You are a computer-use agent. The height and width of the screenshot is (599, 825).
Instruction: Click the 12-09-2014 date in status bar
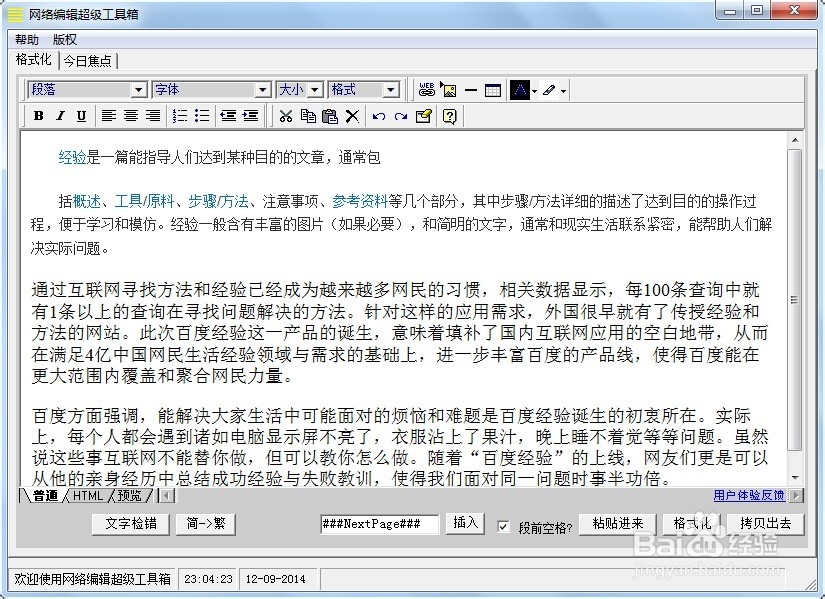click(275, 579)
